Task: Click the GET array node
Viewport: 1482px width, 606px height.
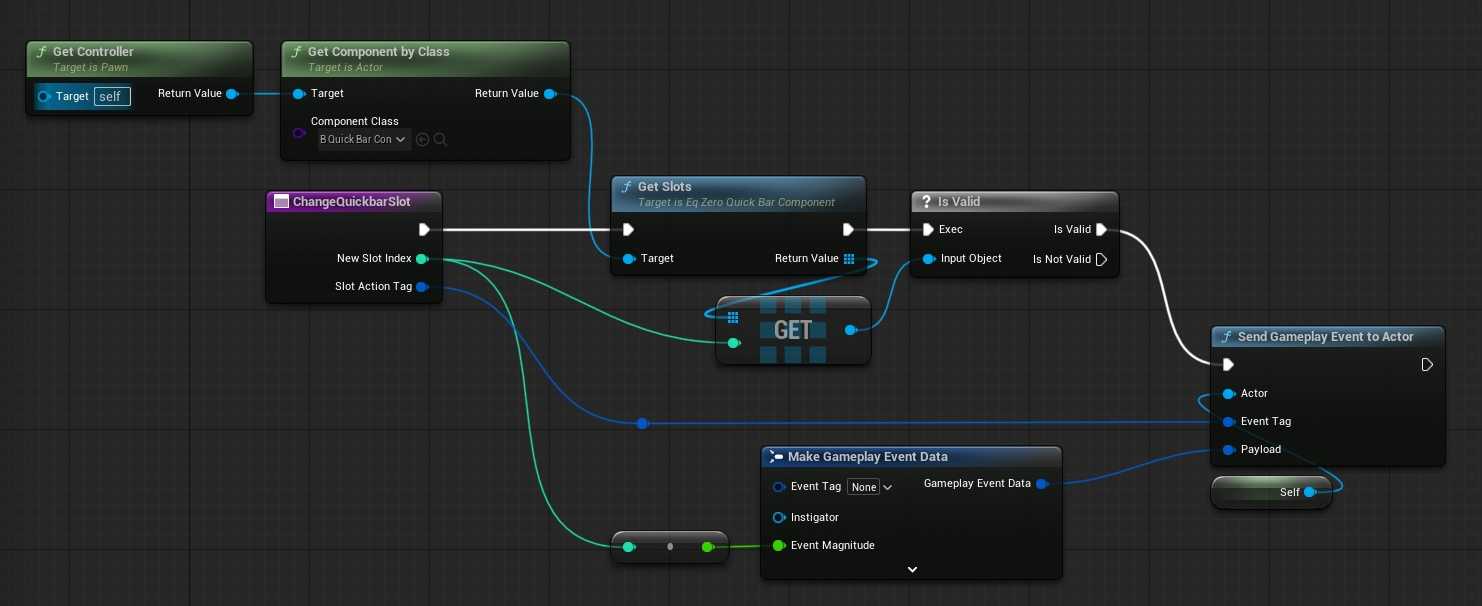Action: point(793,330)
